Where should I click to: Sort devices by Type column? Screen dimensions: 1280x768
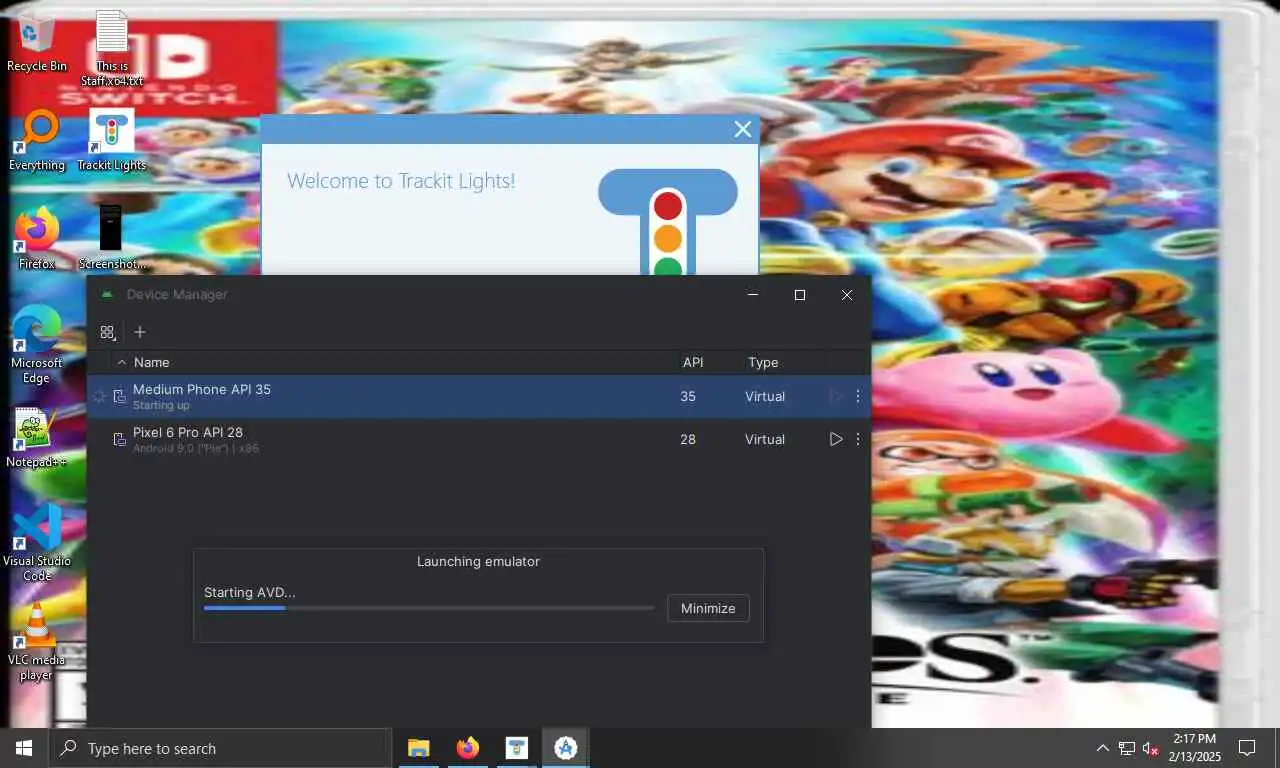tap(763, 362)
